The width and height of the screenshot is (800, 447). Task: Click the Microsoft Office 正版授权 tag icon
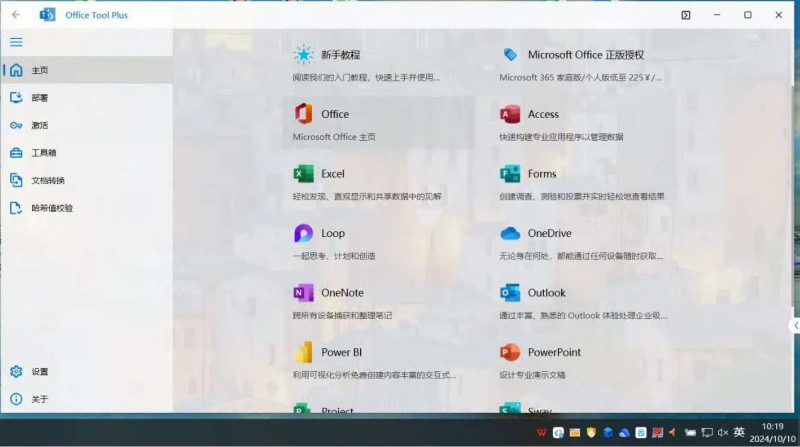(x=510, y=55)
